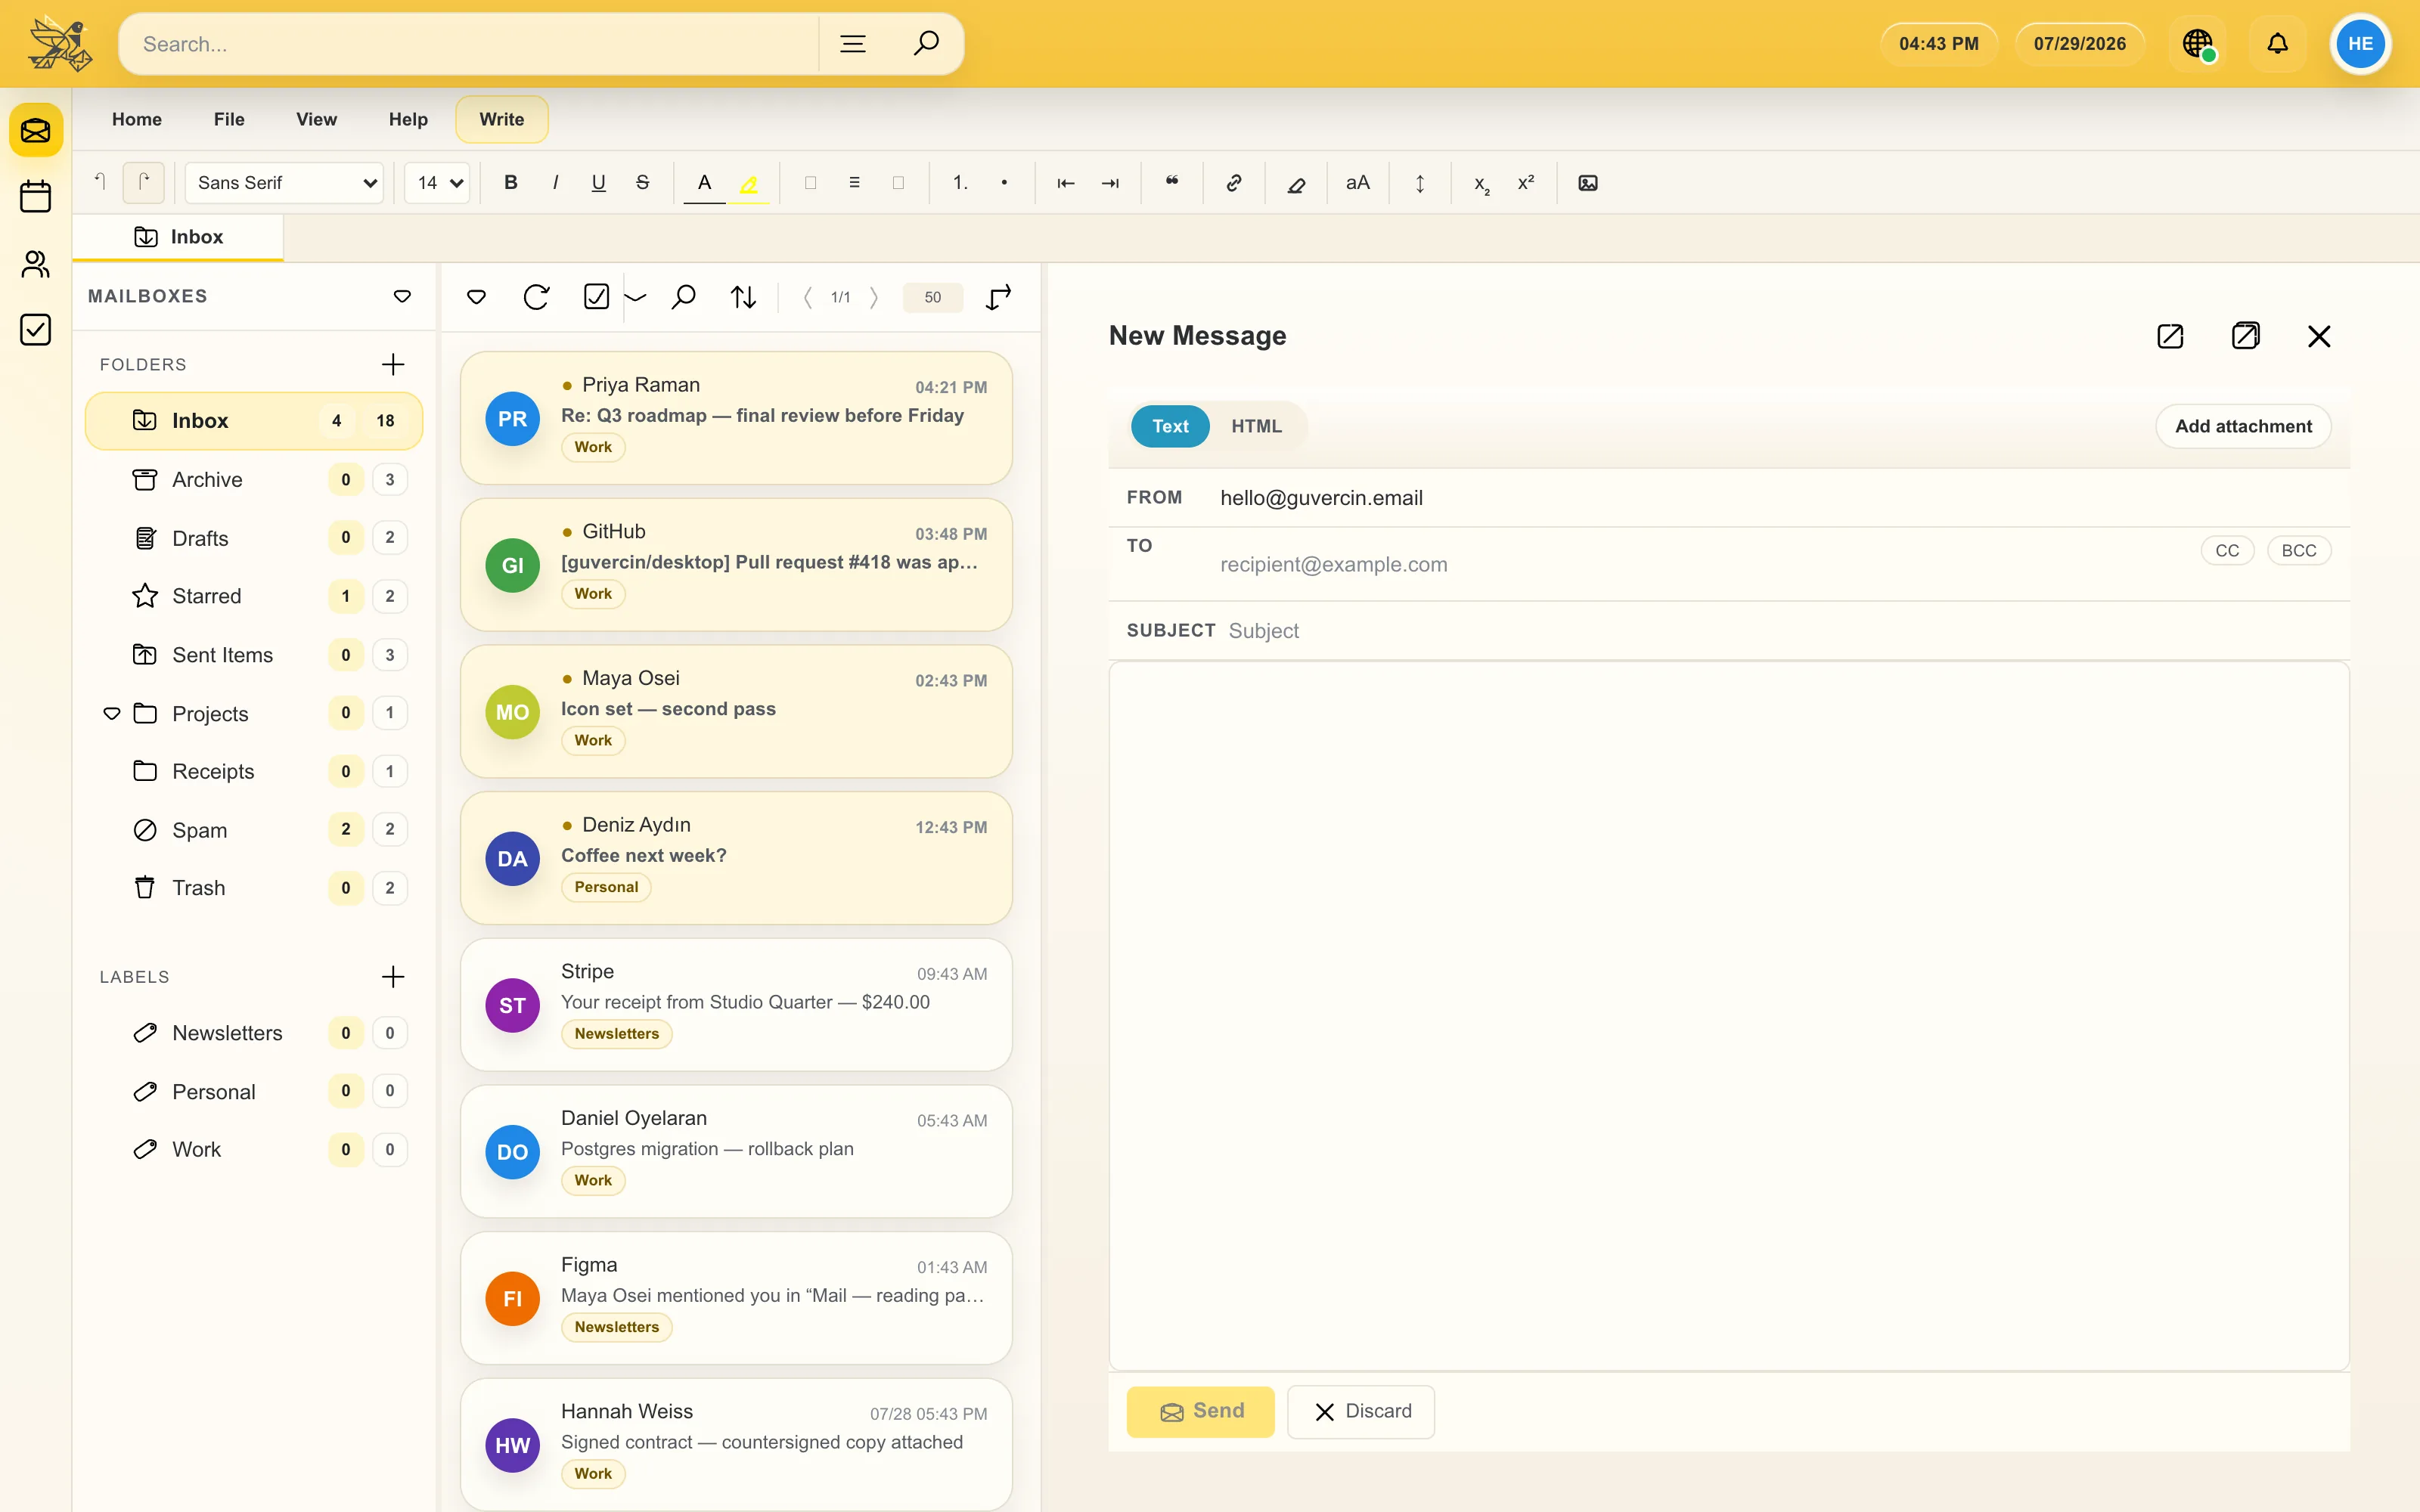This screenshot has width=2420, height=1512.
Task: Open the Tasks module in sidebar
Action: 36,329
